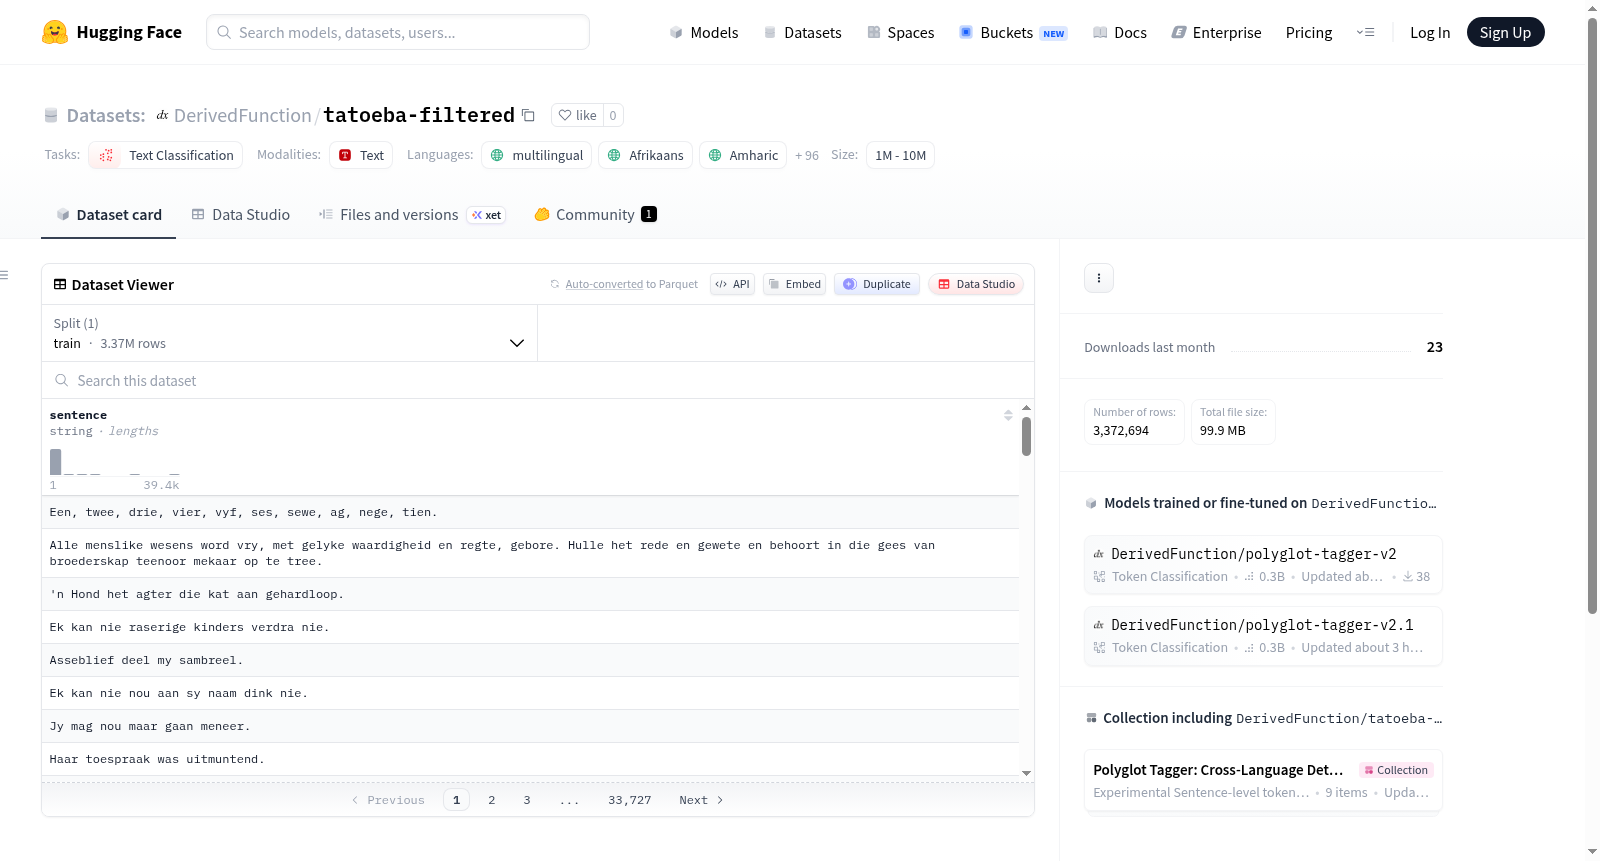Screen dimensions: 1600x861
Task: Open the three-dot options menu
Action: pos(1099,278)
